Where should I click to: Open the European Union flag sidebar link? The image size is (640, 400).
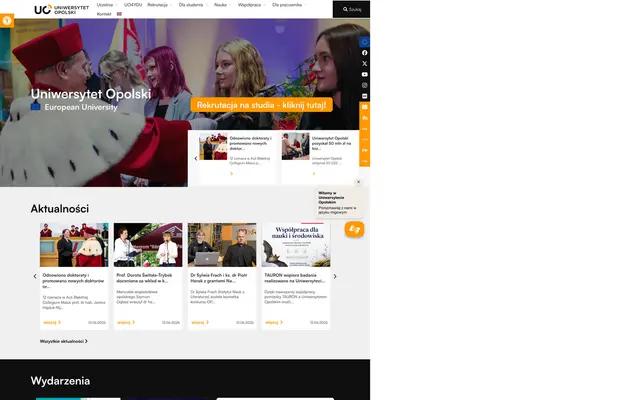(x=364, y=42)
